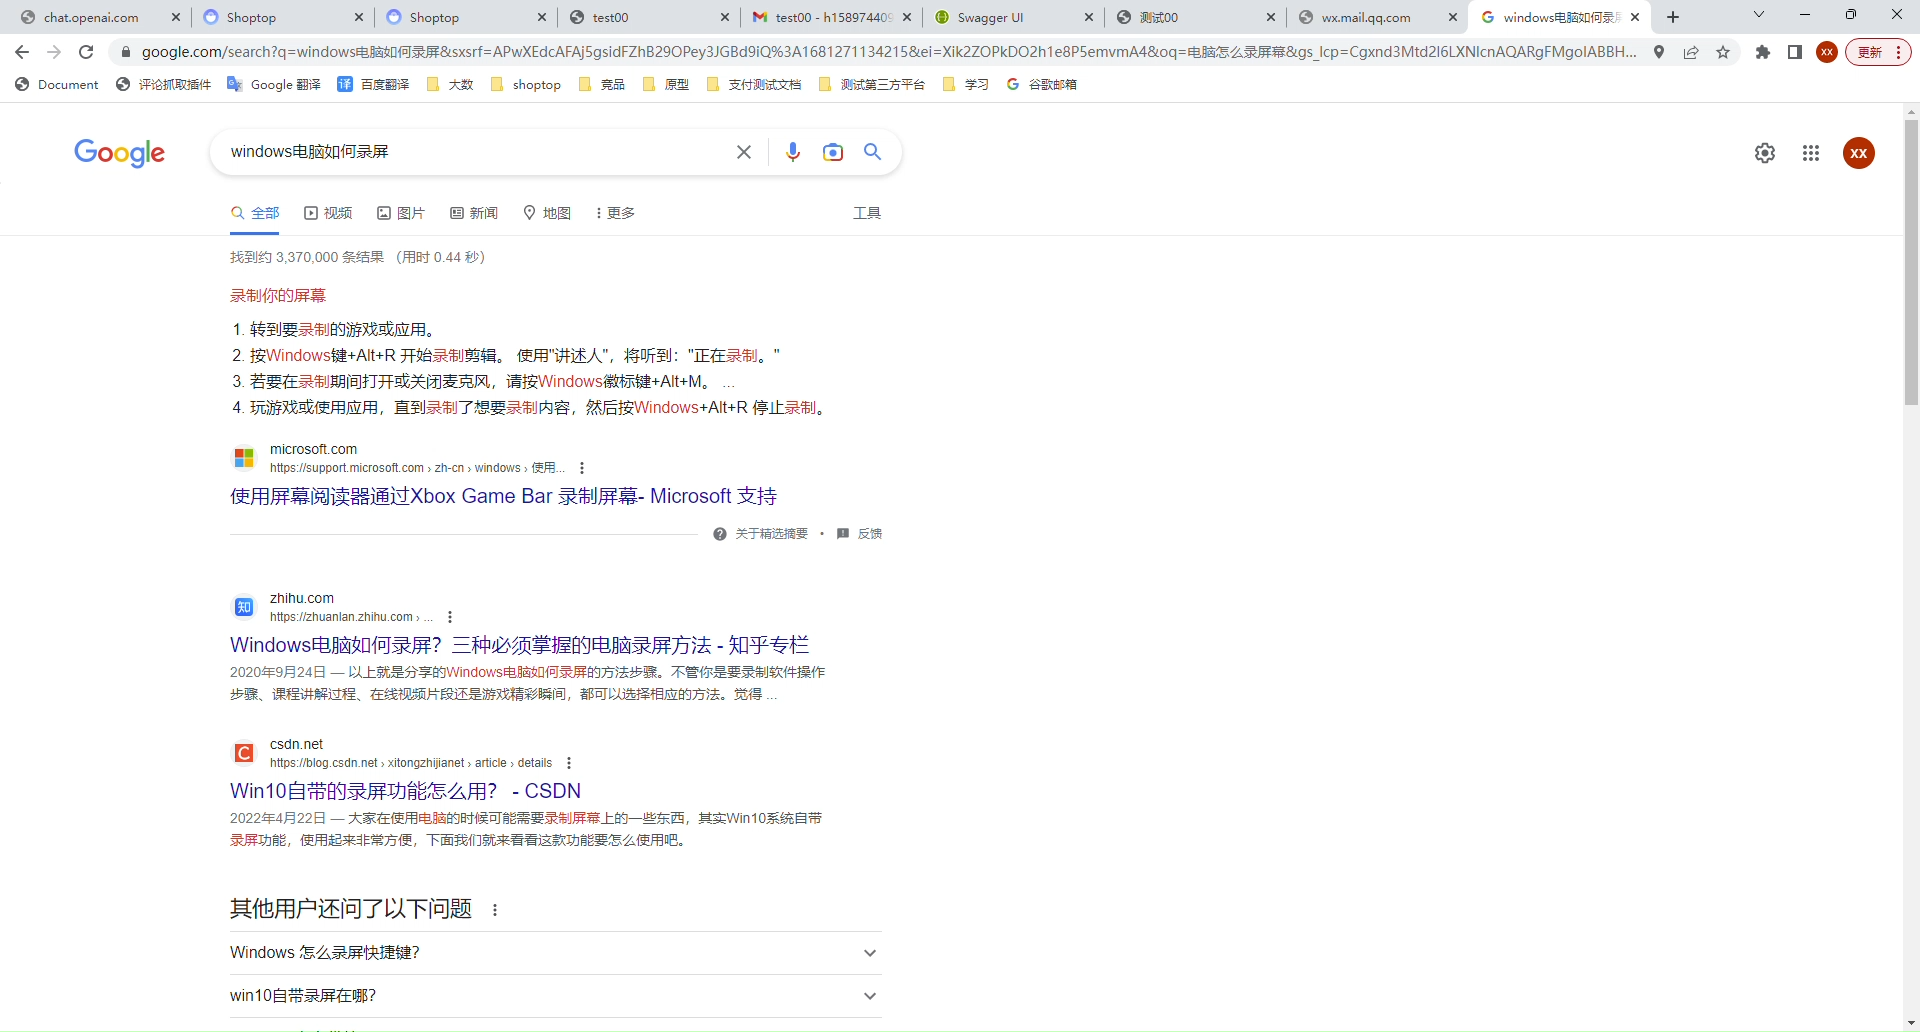Click the XX profile avatar
Viewport: 1920px width, 1032px height.
tap(1859, 153)
